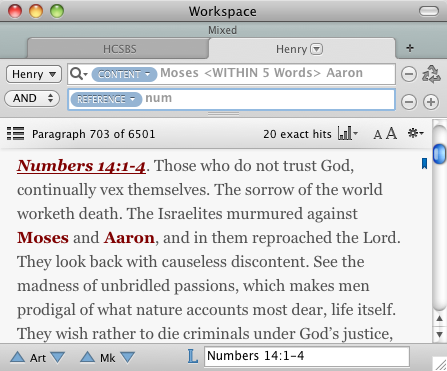
Task: Change the AND operator selector
Action: coord(32,98)
